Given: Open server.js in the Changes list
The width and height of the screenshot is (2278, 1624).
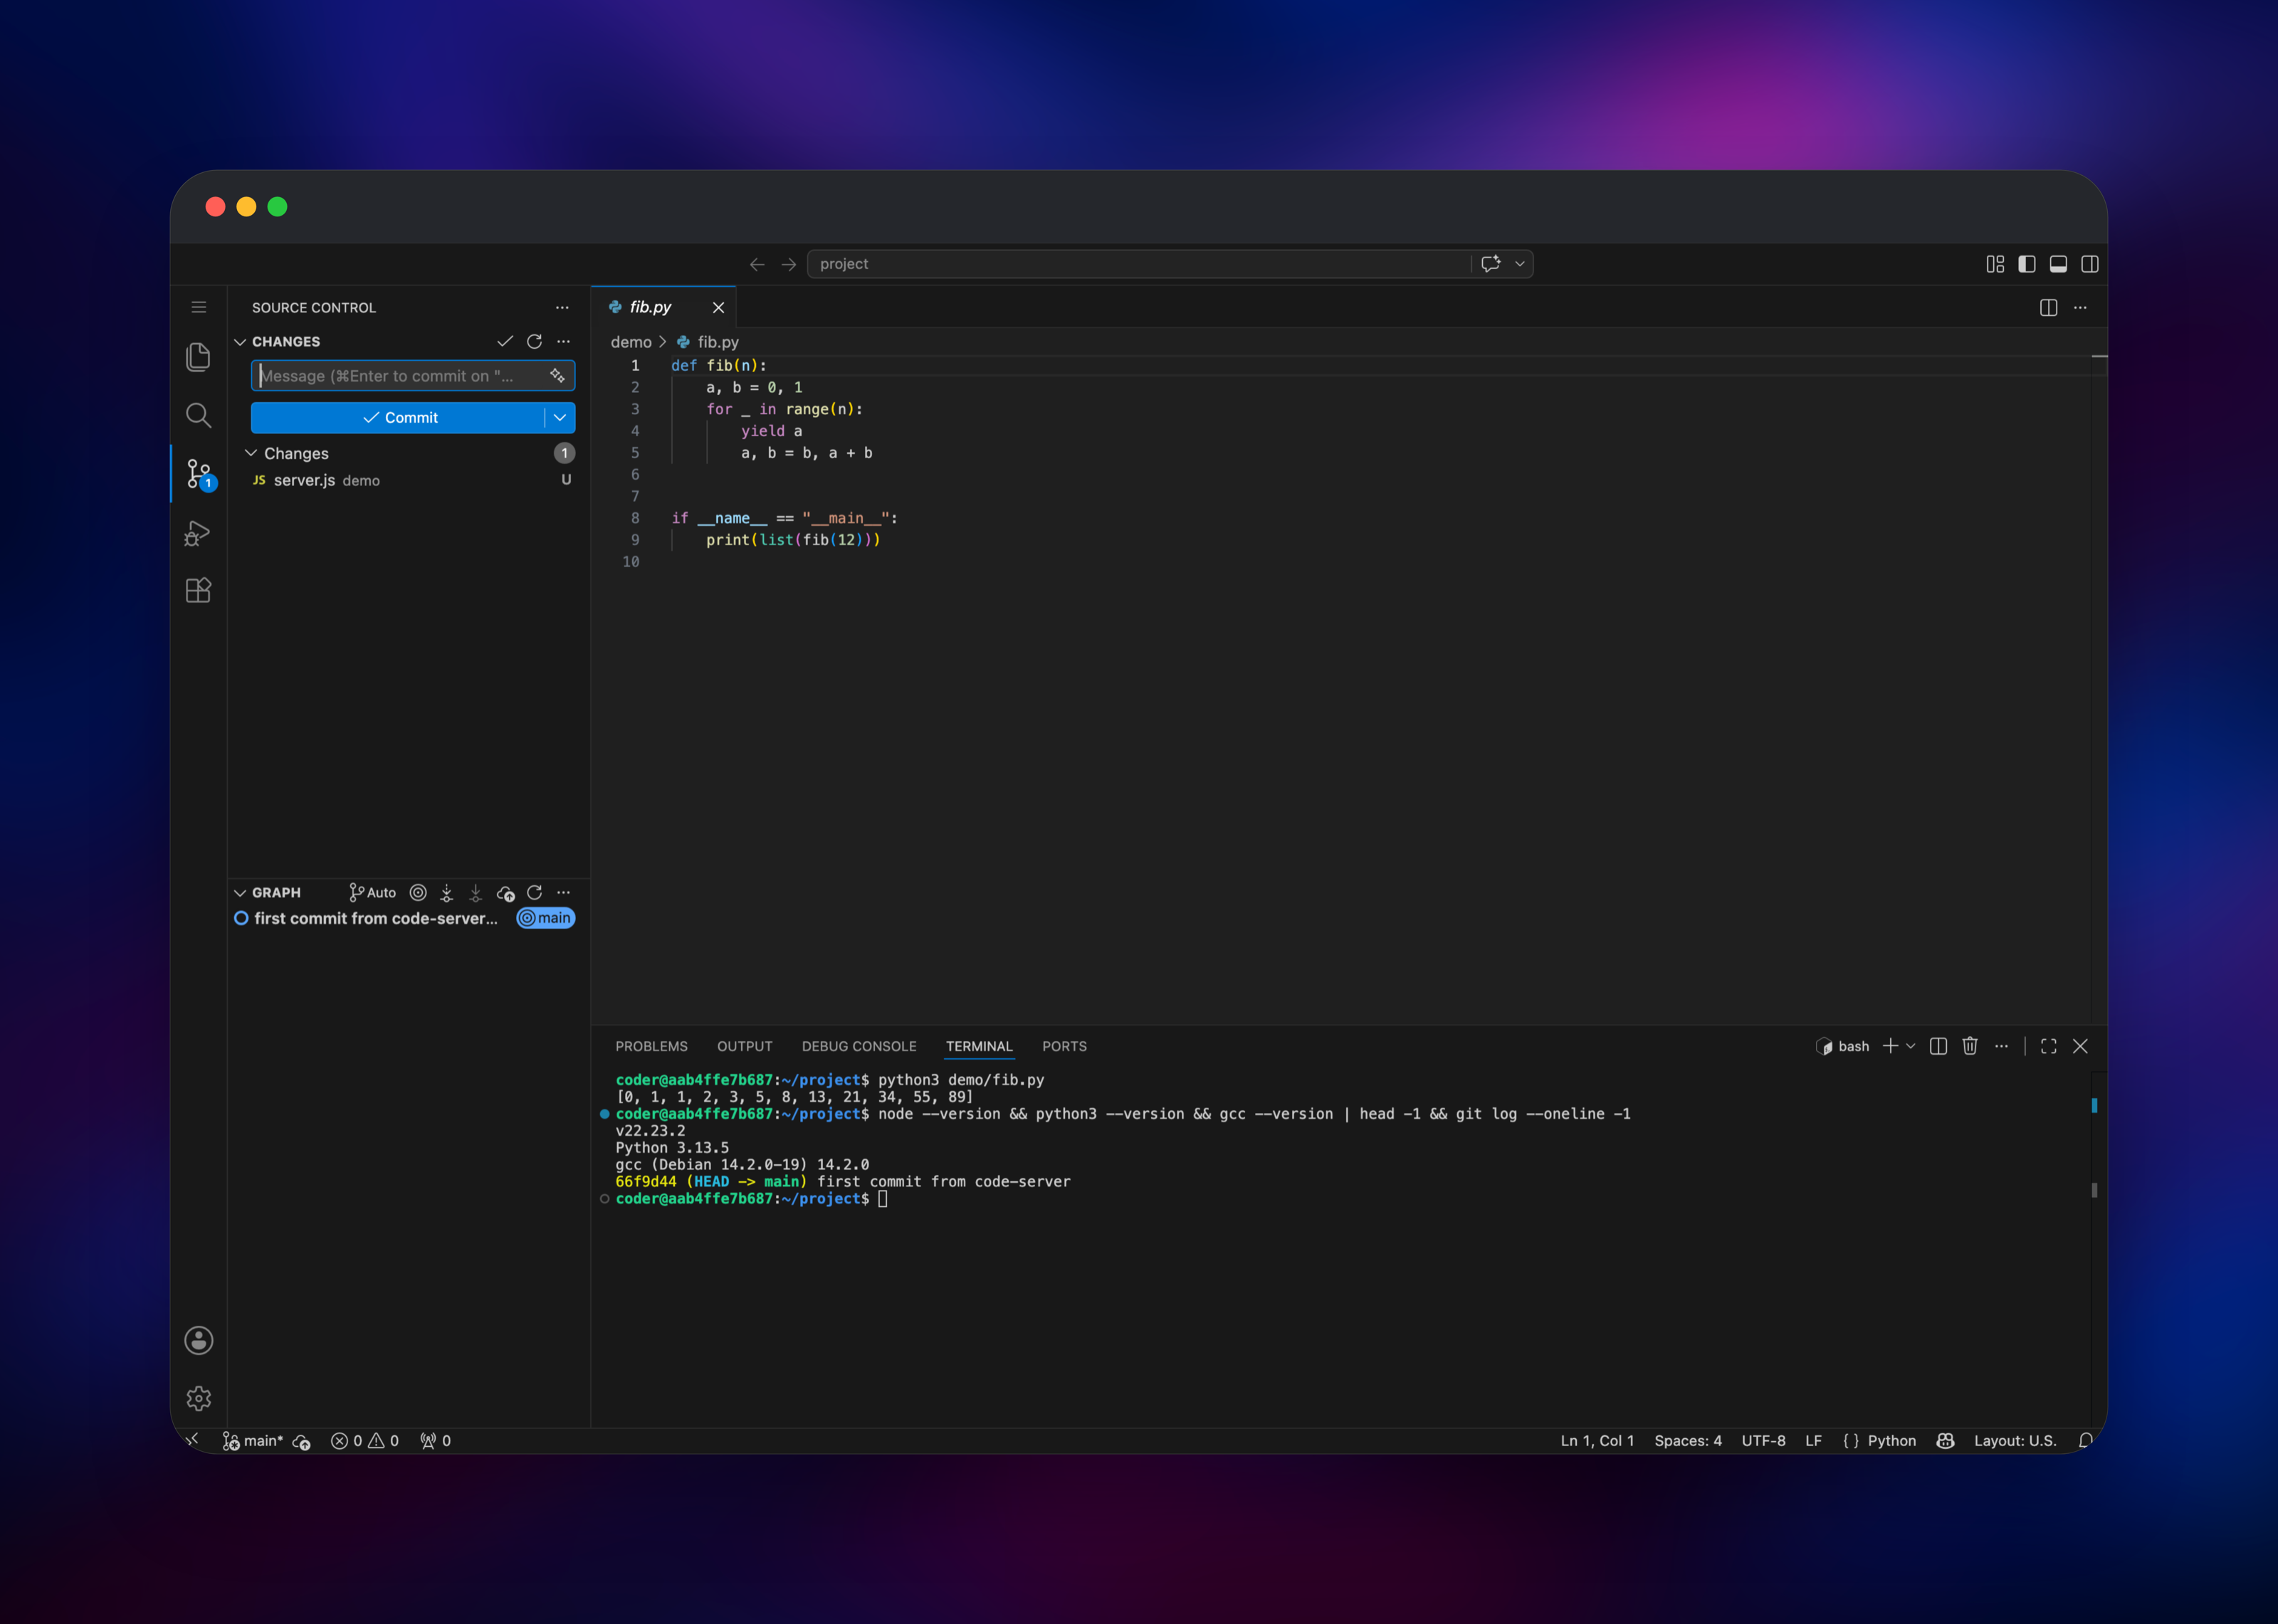Looking at the screenshot, I should coord(410,480).
